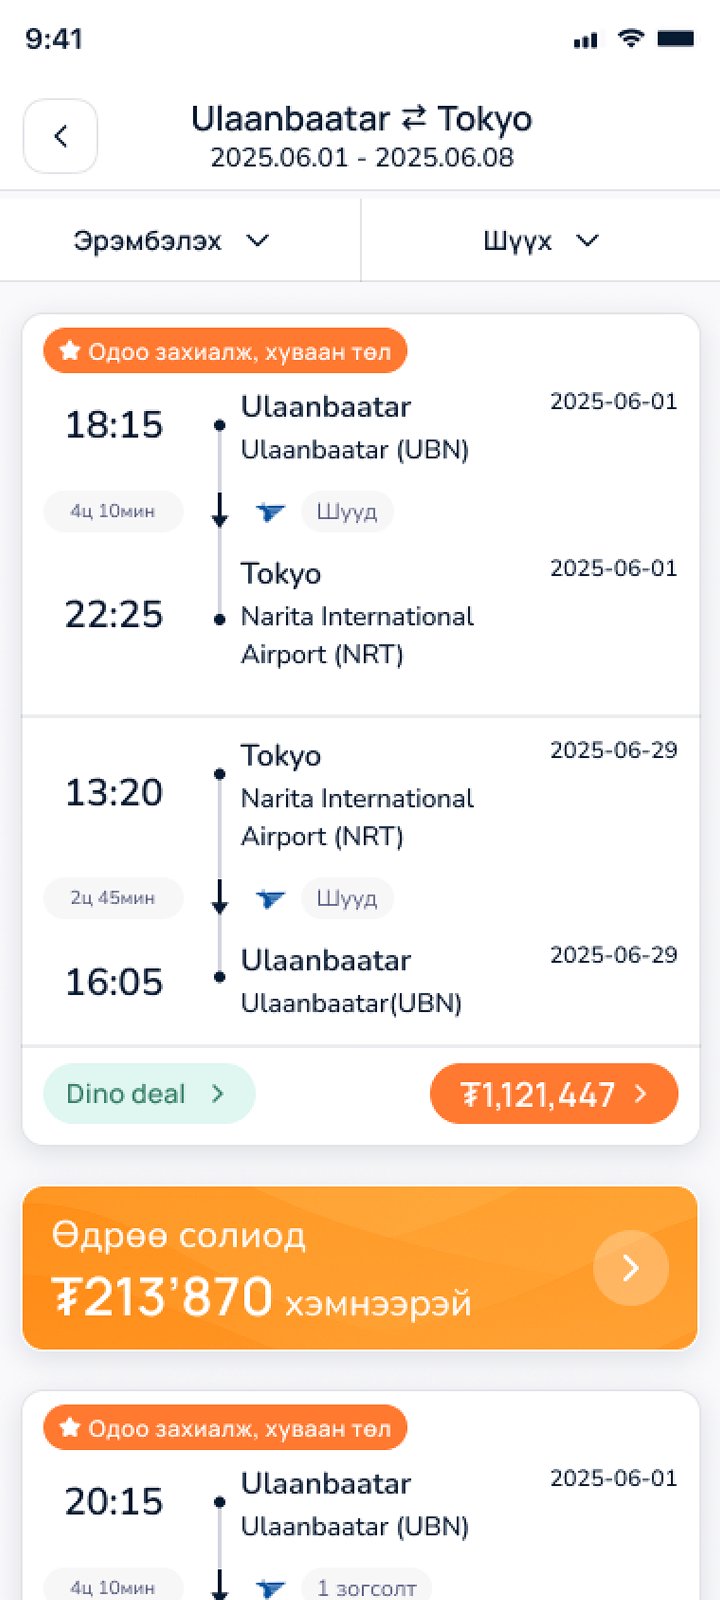Tap the star icon on the first orange badge

coord(70,351)
